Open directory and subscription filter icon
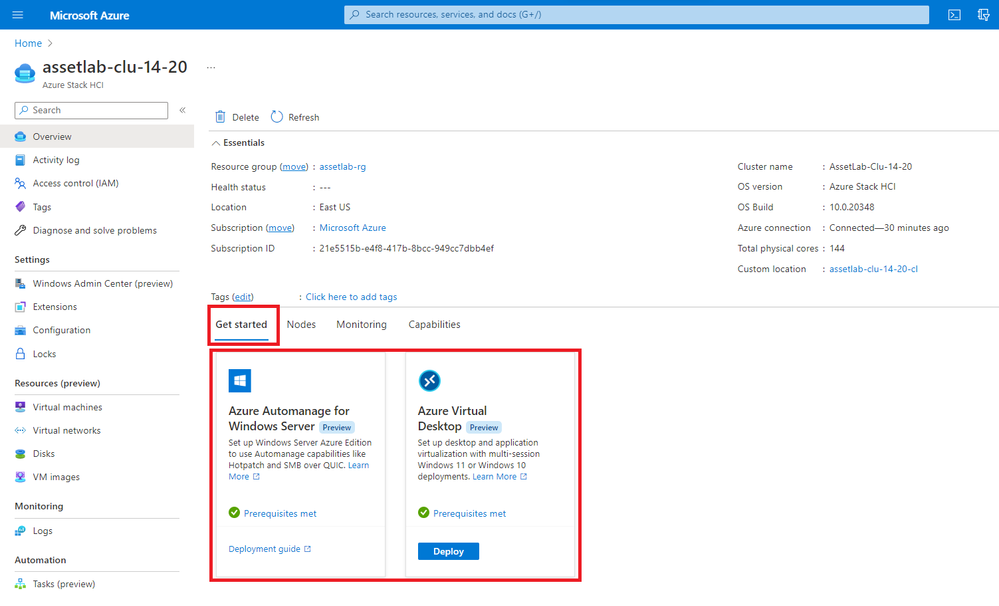This screenshot has width=999, height=606. 984,15
